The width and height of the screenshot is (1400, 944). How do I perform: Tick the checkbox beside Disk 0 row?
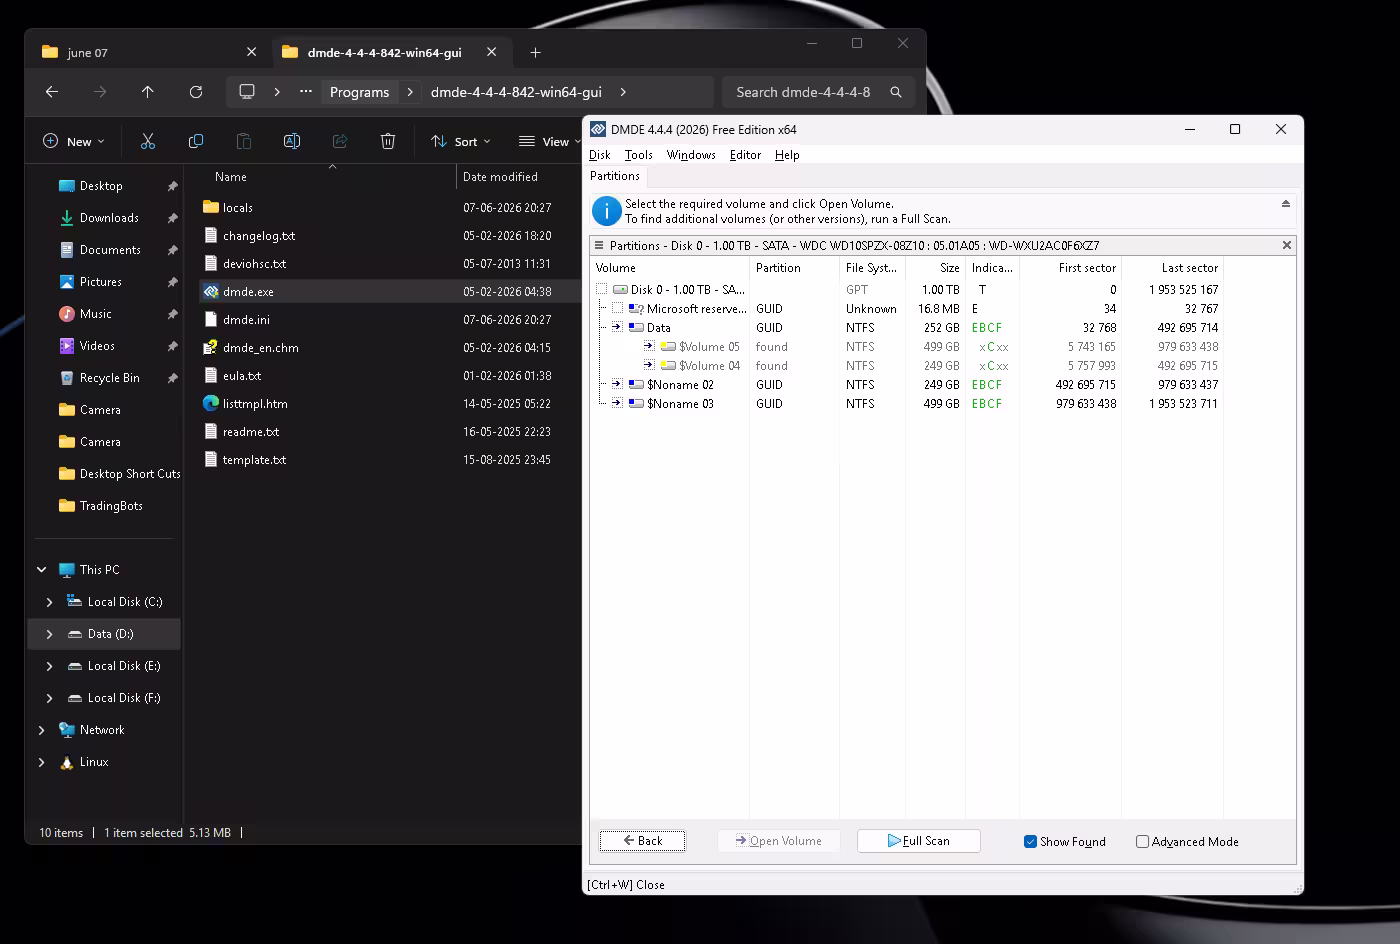pos(601,290)
